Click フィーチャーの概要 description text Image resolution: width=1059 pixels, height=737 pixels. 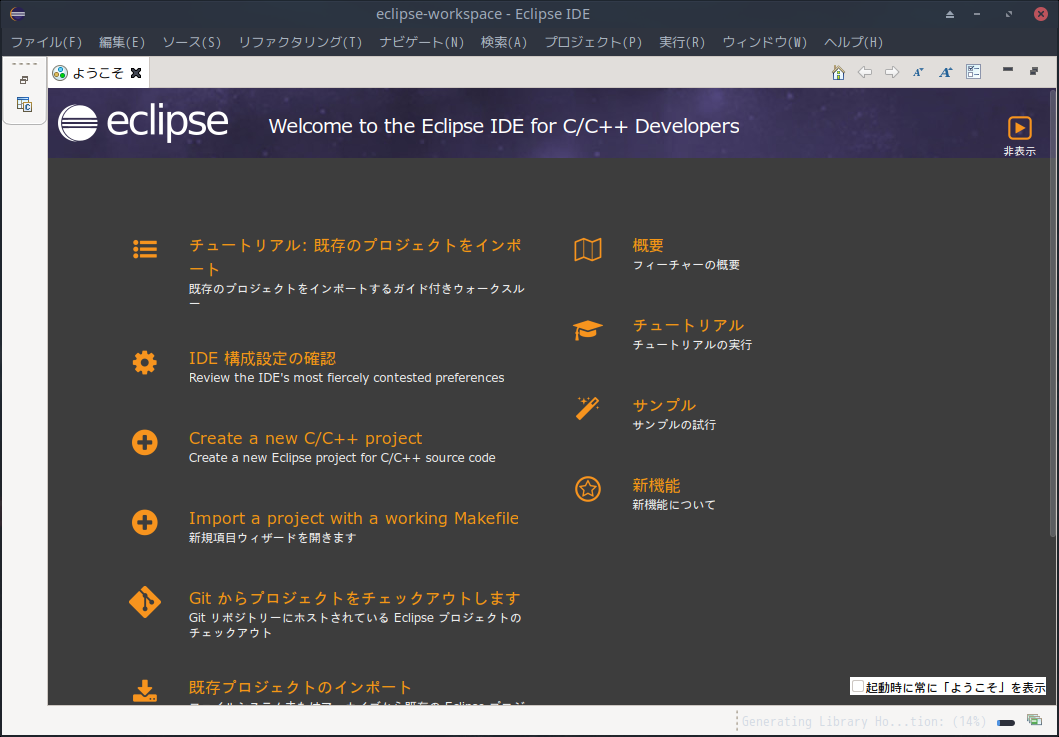[x=686, y=265]
